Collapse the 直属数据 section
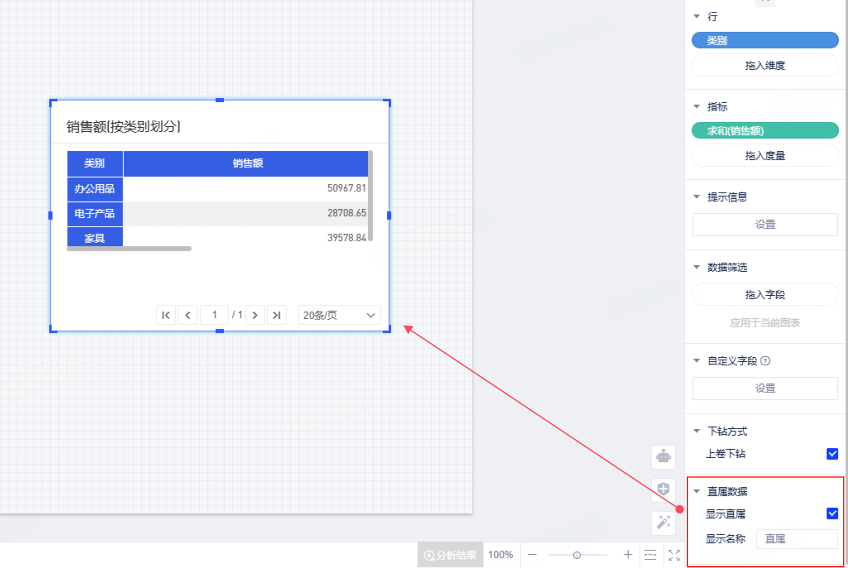848x568 pixels. (x=697, y=492)
